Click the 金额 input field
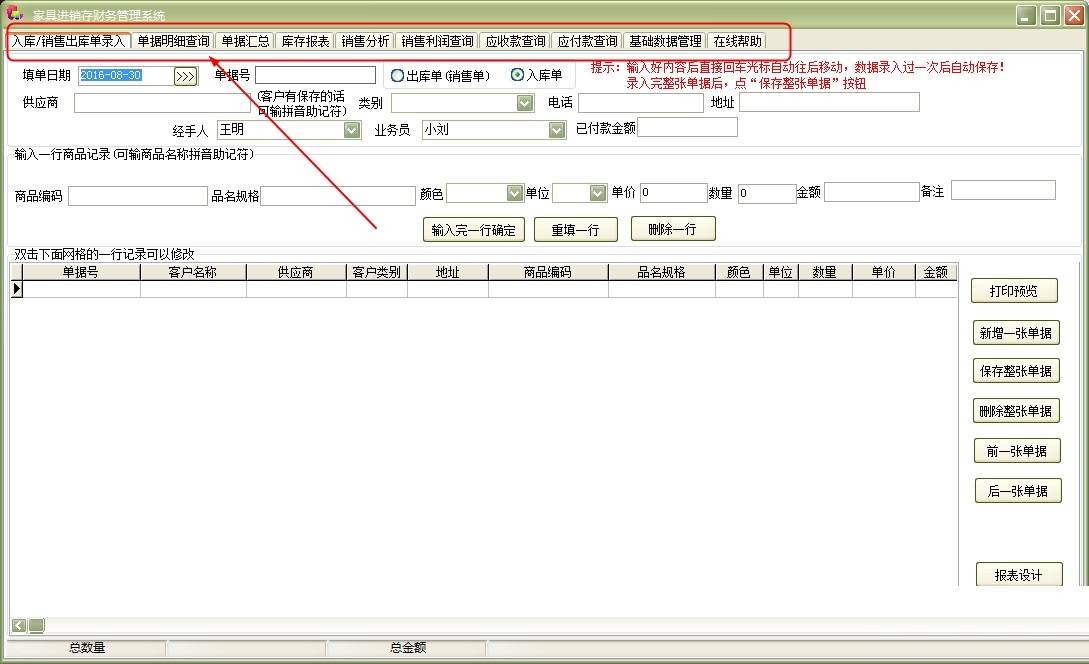 click(x=872, y=192)
